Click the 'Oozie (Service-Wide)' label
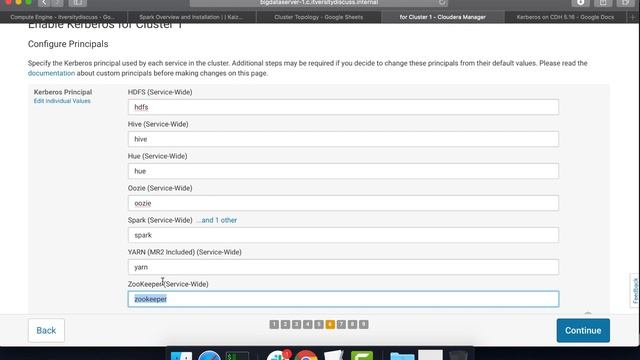 coord(160,188)
